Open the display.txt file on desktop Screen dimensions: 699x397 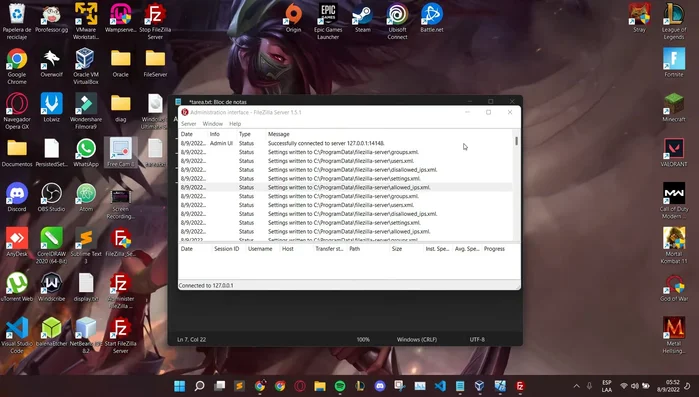coord(86,287)
